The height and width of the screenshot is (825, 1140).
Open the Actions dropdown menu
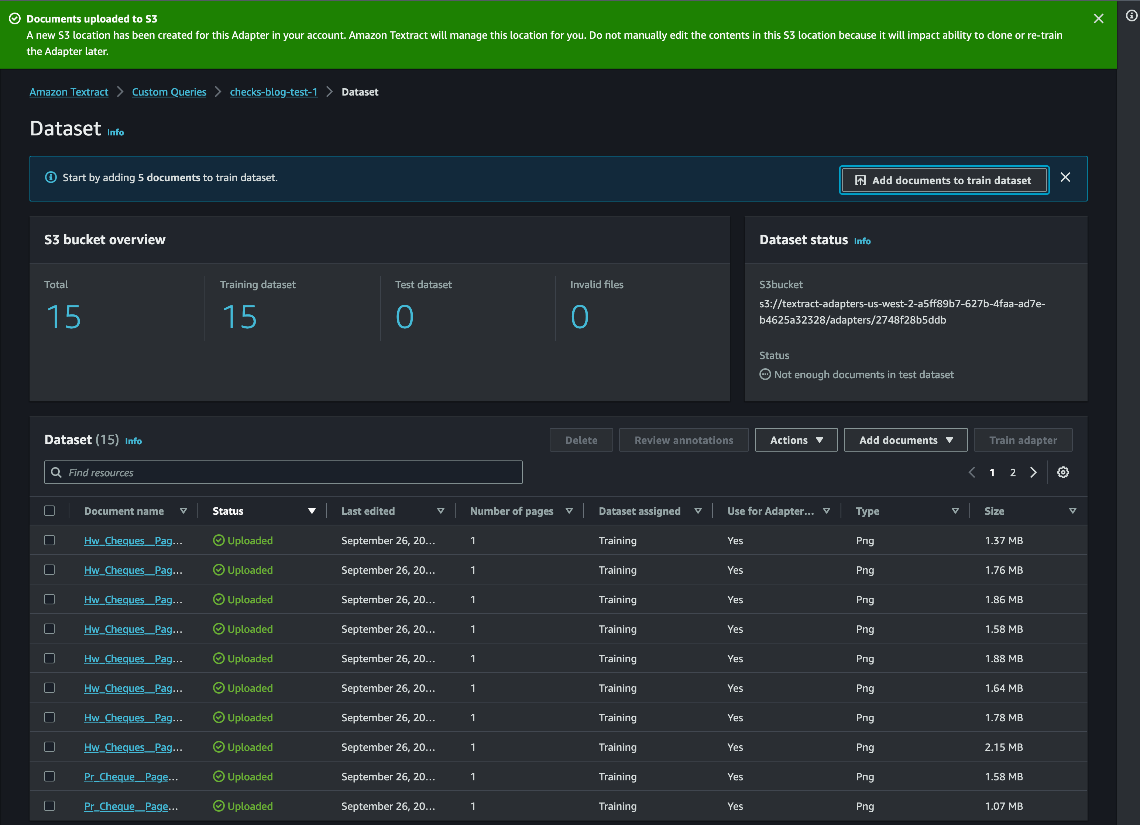796,440
